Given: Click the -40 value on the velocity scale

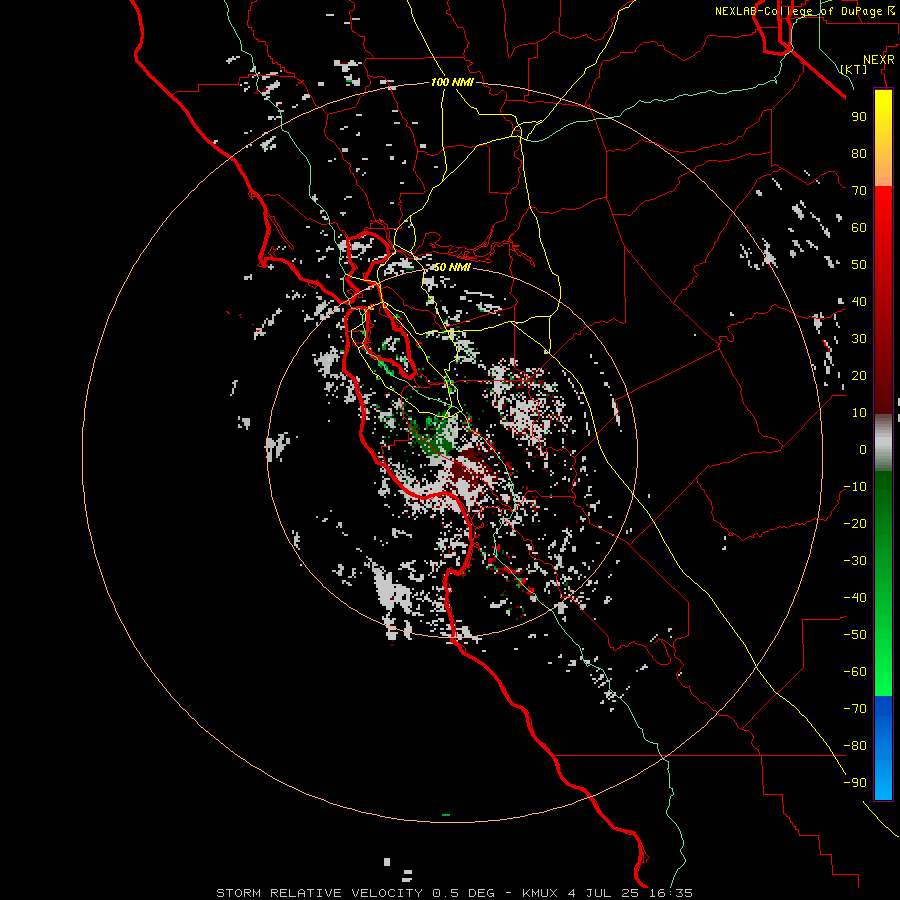Looking at the screenshot, I should 855,598.
